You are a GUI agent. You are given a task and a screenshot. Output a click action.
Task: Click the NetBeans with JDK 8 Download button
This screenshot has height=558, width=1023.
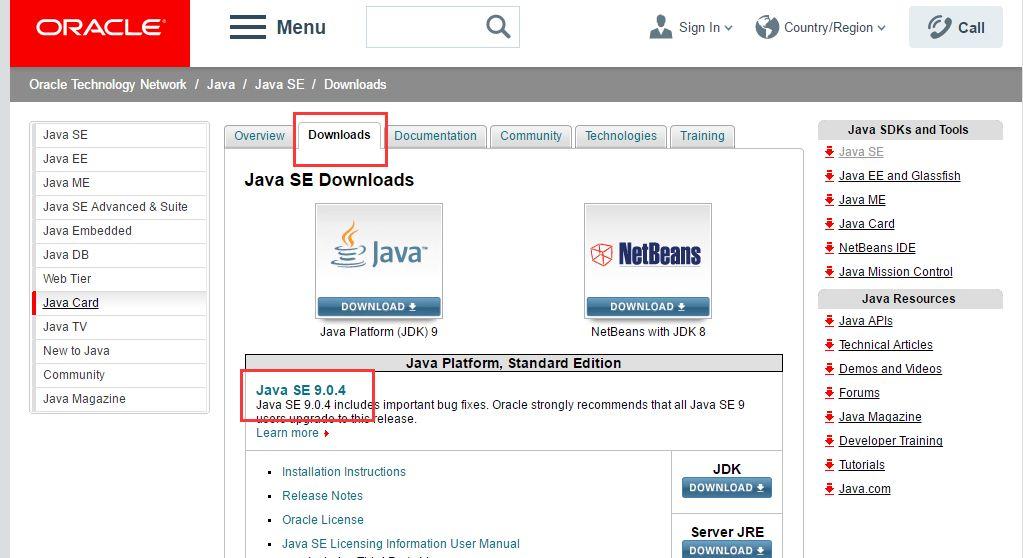(x=647, y=307)
